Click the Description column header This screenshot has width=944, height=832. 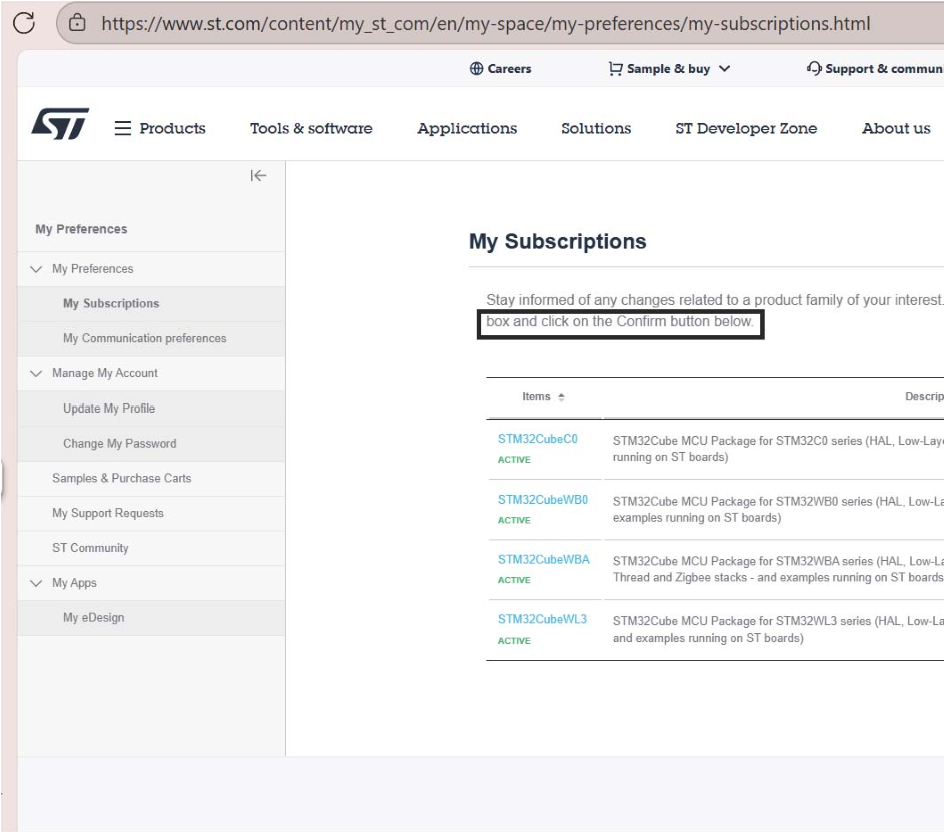924,397
